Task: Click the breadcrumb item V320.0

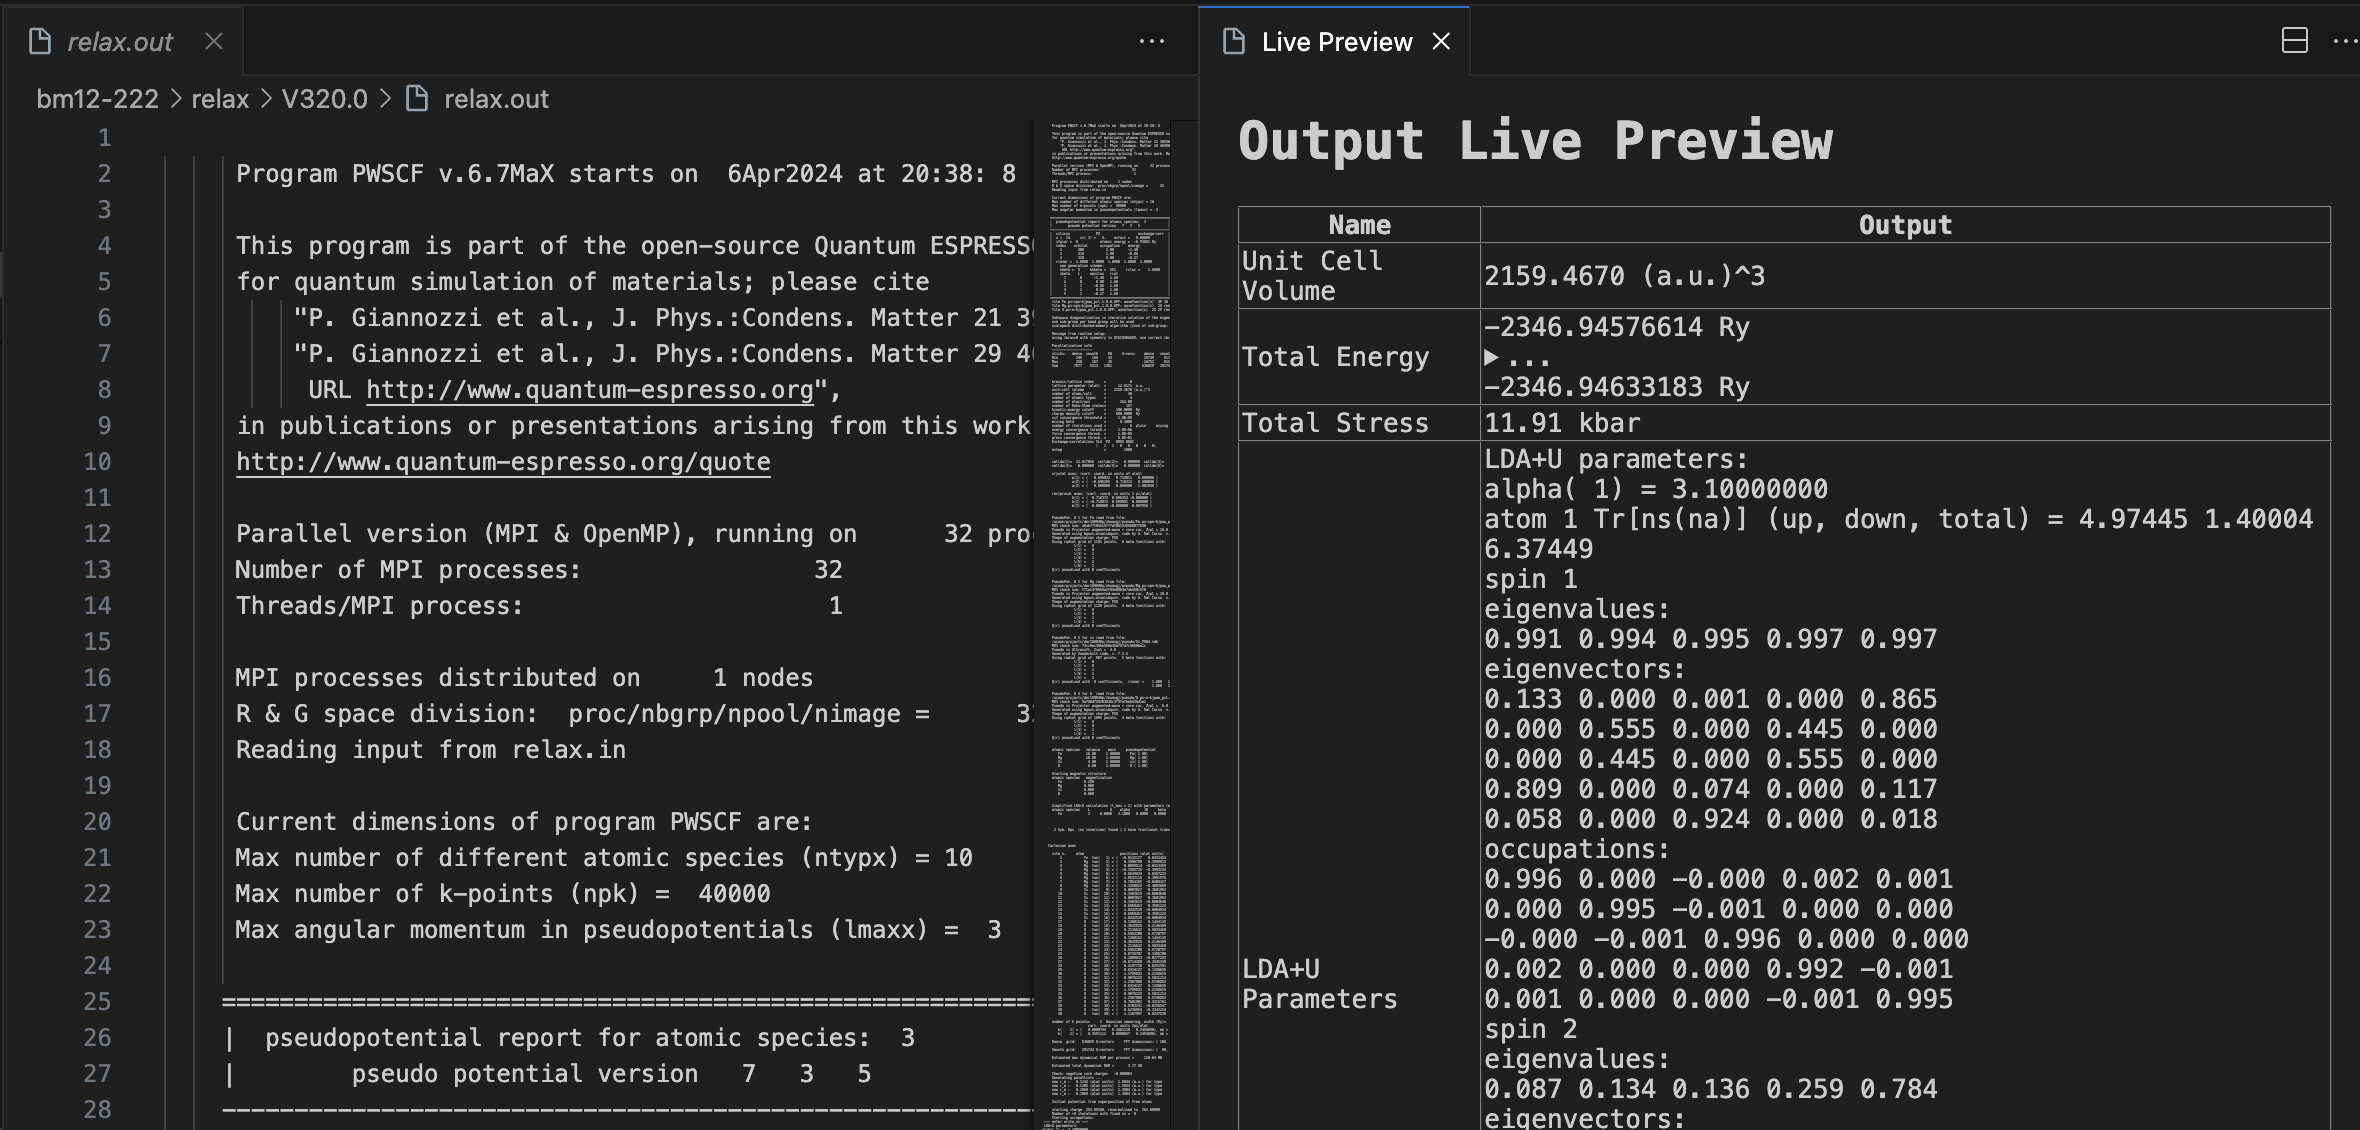Action: (x=324, y=96)
